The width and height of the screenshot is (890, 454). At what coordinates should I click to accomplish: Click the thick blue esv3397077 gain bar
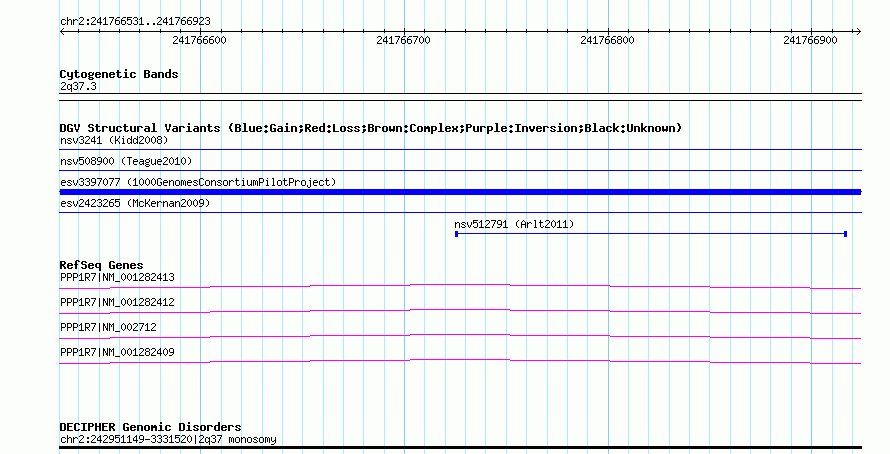click(460, 192)
